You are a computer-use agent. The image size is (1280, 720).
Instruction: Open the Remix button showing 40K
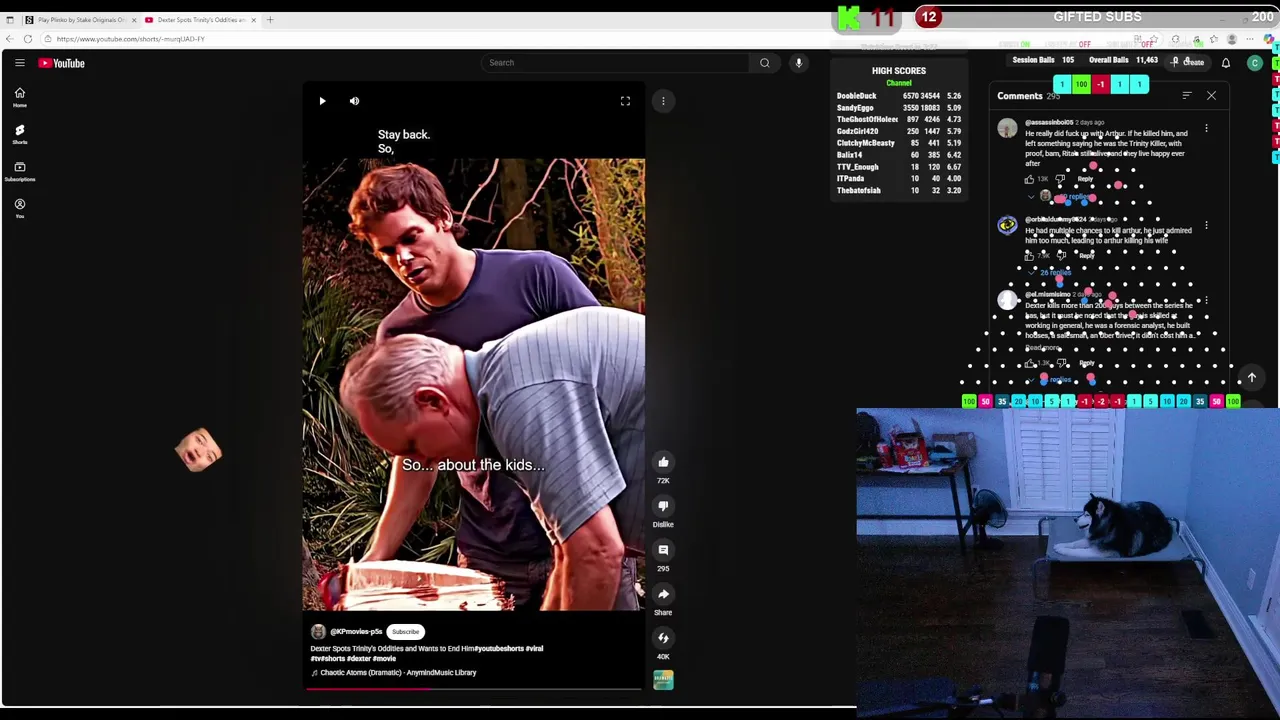[663, 638]
